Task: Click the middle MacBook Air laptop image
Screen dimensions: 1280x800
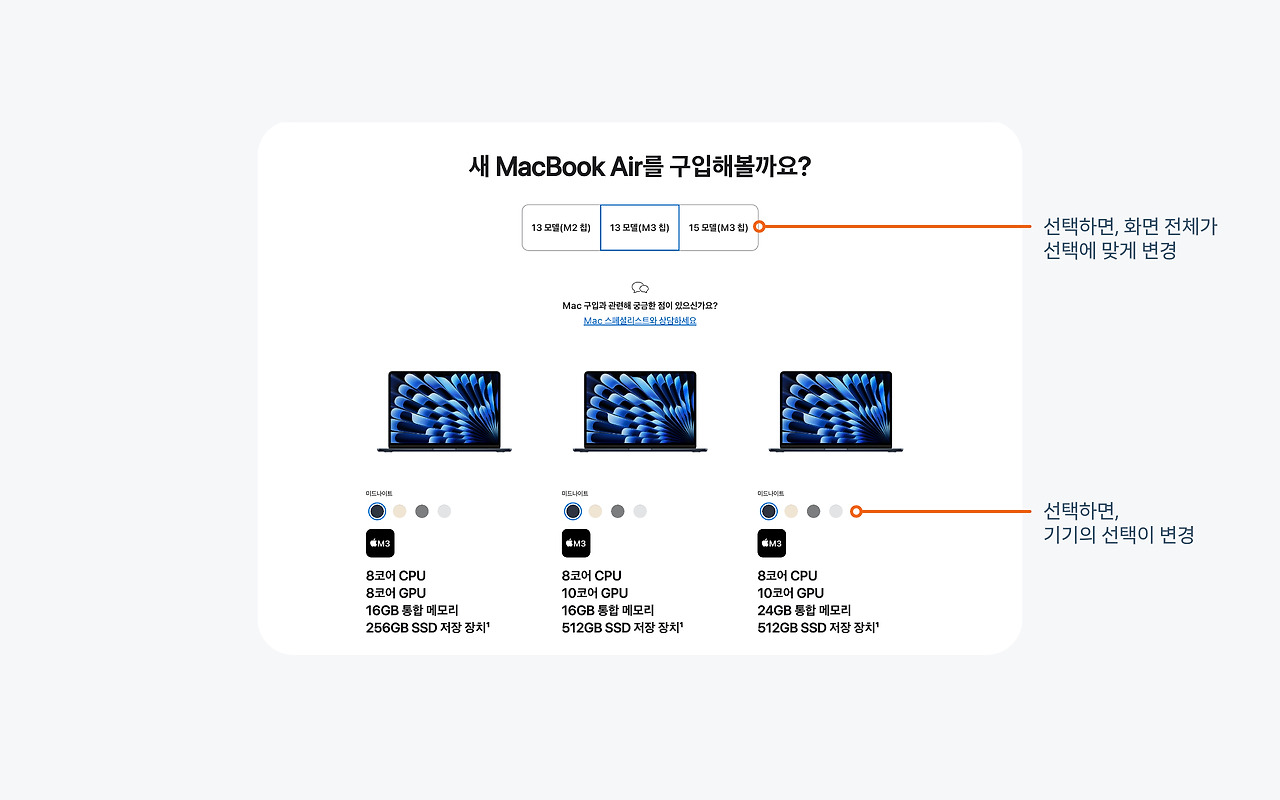Action: pos(640,412)
